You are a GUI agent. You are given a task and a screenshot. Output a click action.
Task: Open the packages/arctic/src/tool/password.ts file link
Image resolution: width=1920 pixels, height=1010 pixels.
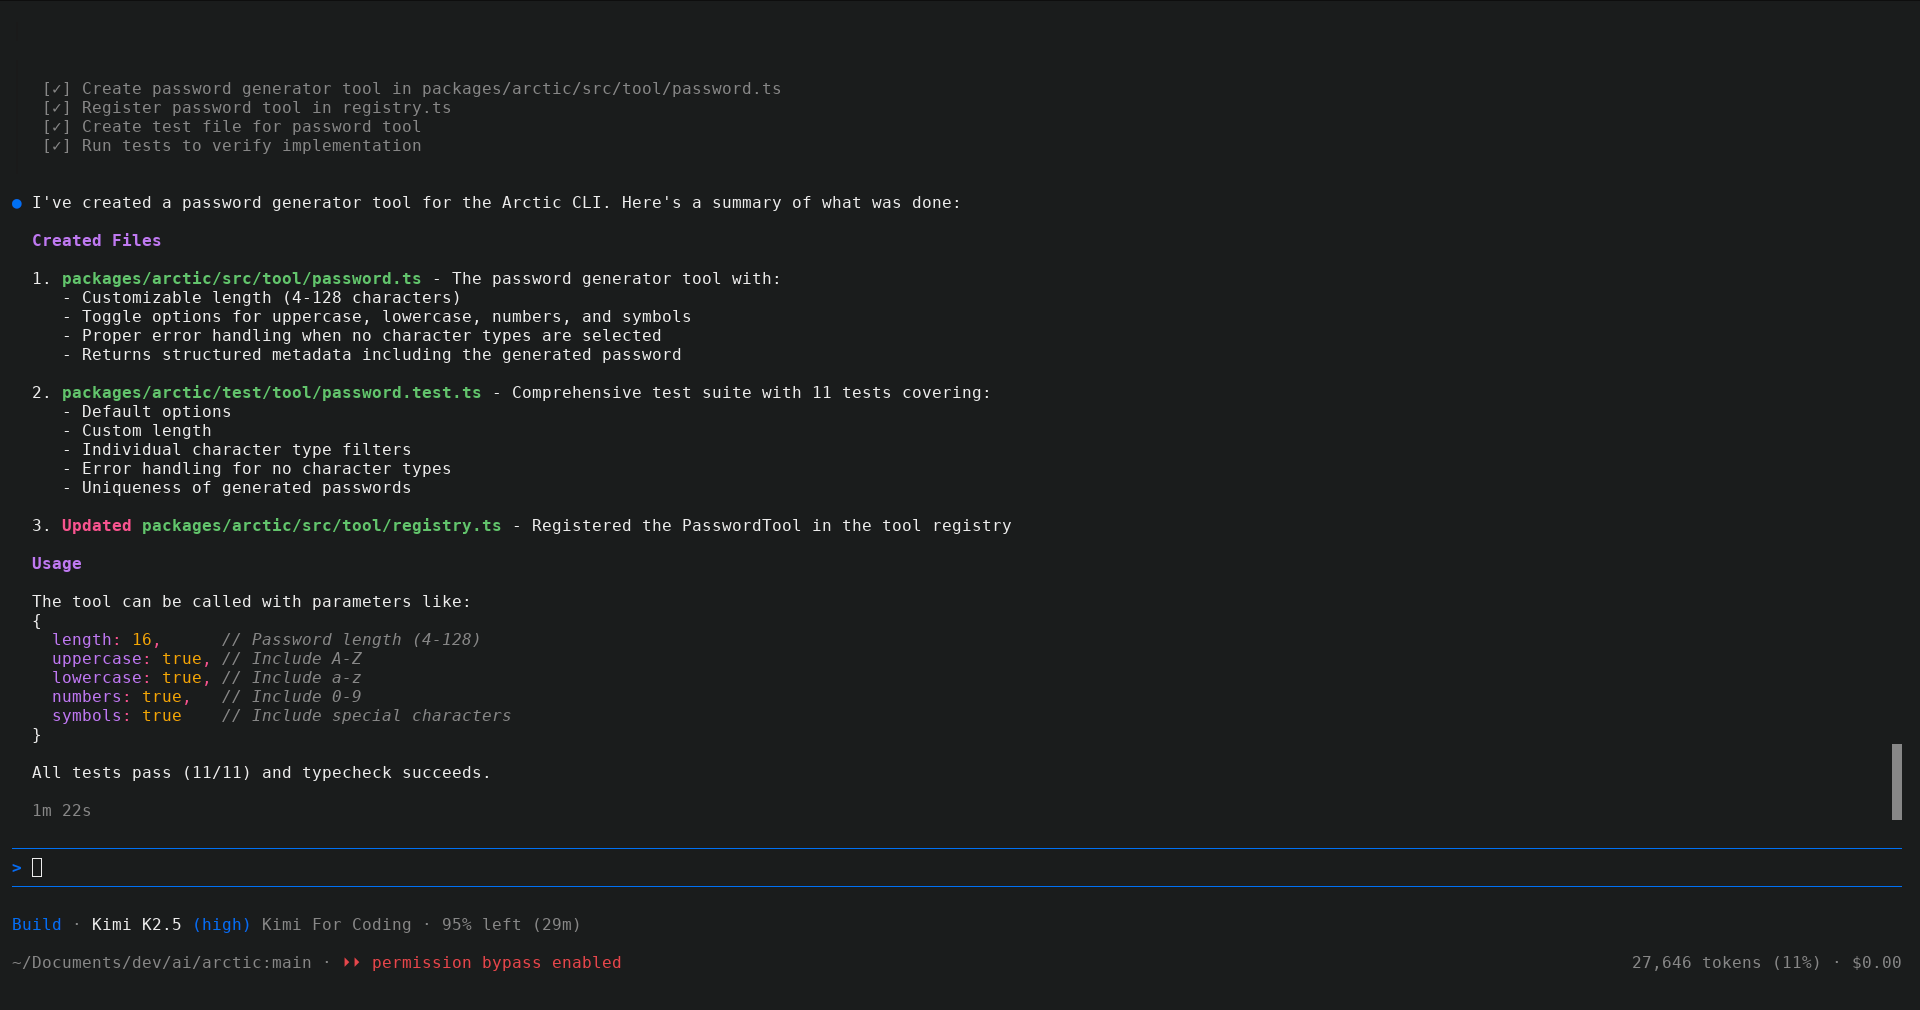(x=240, y=279)
